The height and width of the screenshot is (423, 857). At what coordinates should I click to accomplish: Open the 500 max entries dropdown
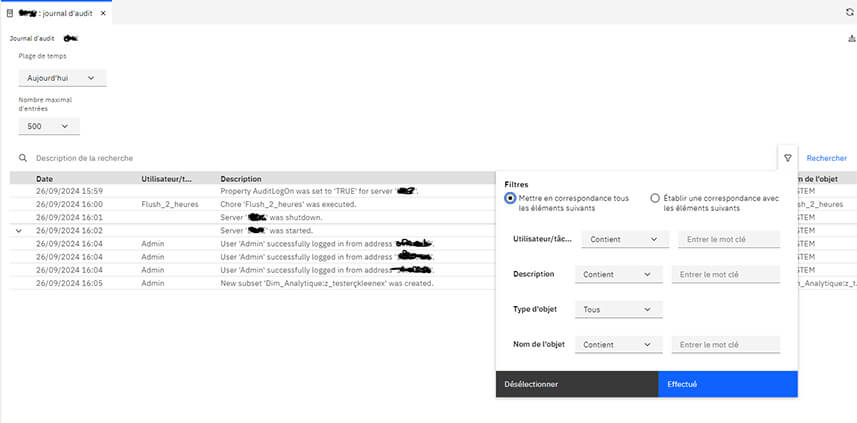click(x=49, y=126)
